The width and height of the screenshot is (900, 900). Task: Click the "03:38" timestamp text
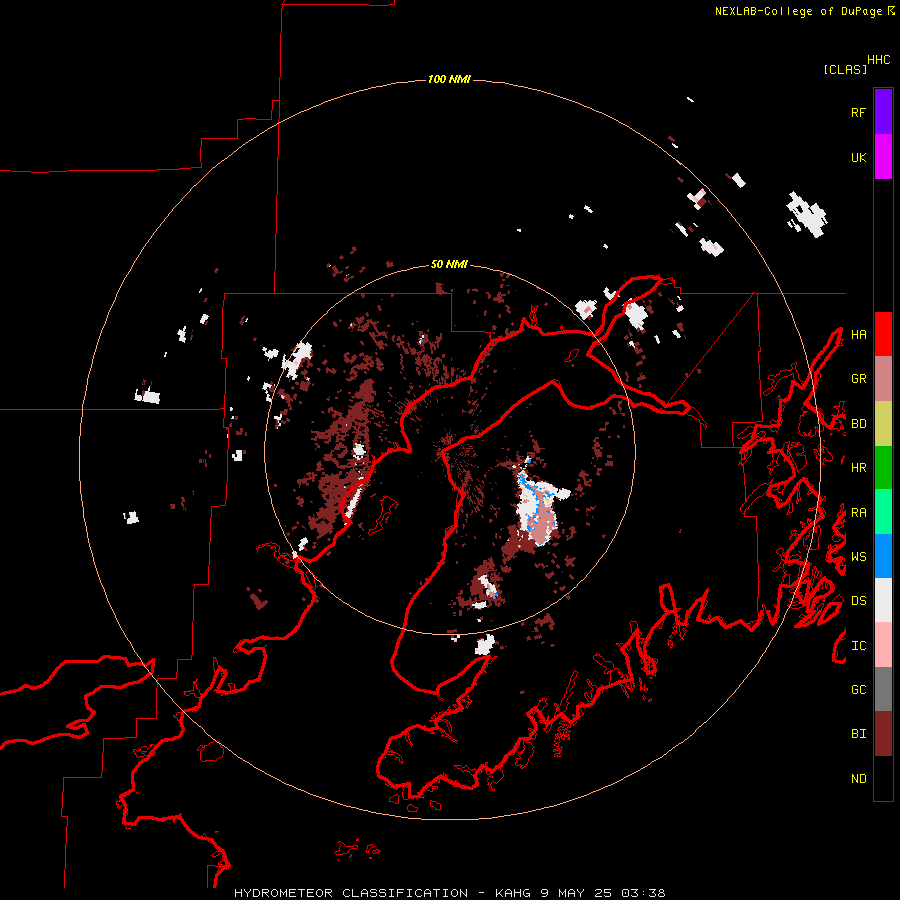643,893
